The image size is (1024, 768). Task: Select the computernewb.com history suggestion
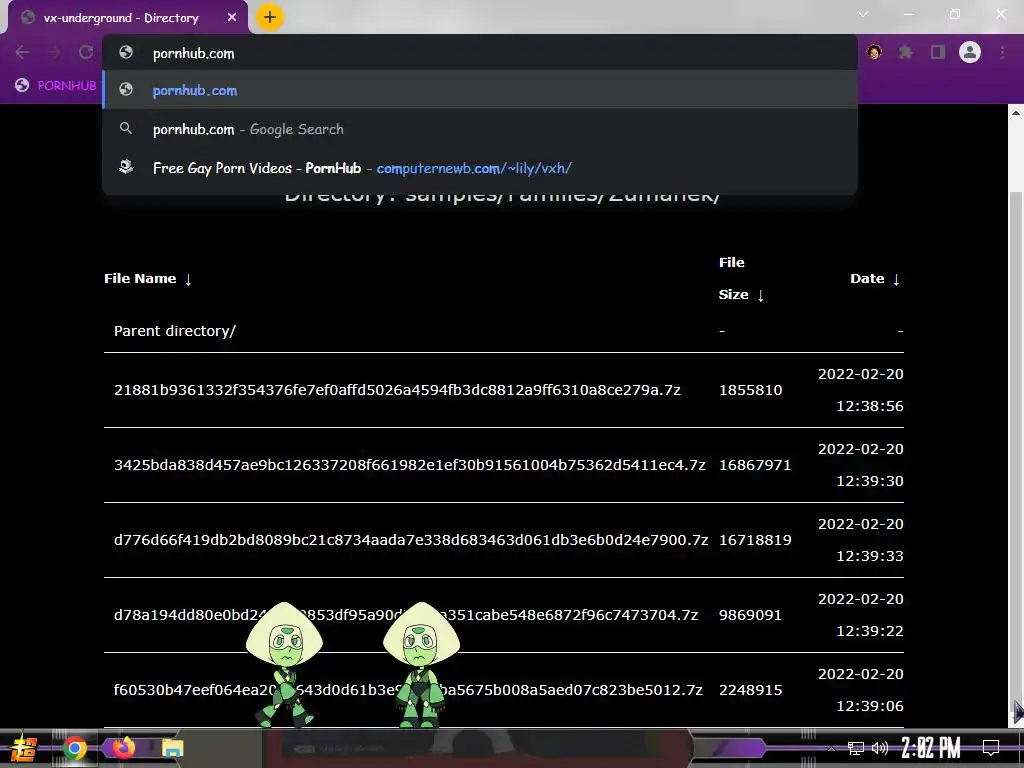(x=480, y=168)
